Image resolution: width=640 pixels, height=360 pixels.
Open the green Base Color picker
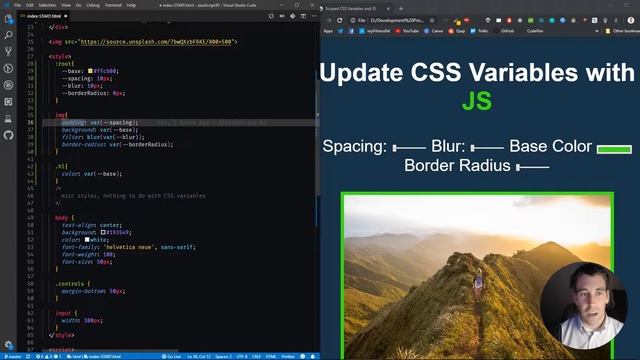[x=614, y=149]
